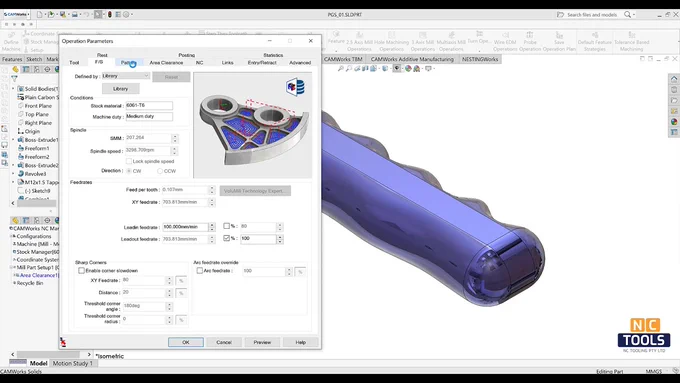Click the Help button
Screen dimensions: 680x383
[301, 342]
